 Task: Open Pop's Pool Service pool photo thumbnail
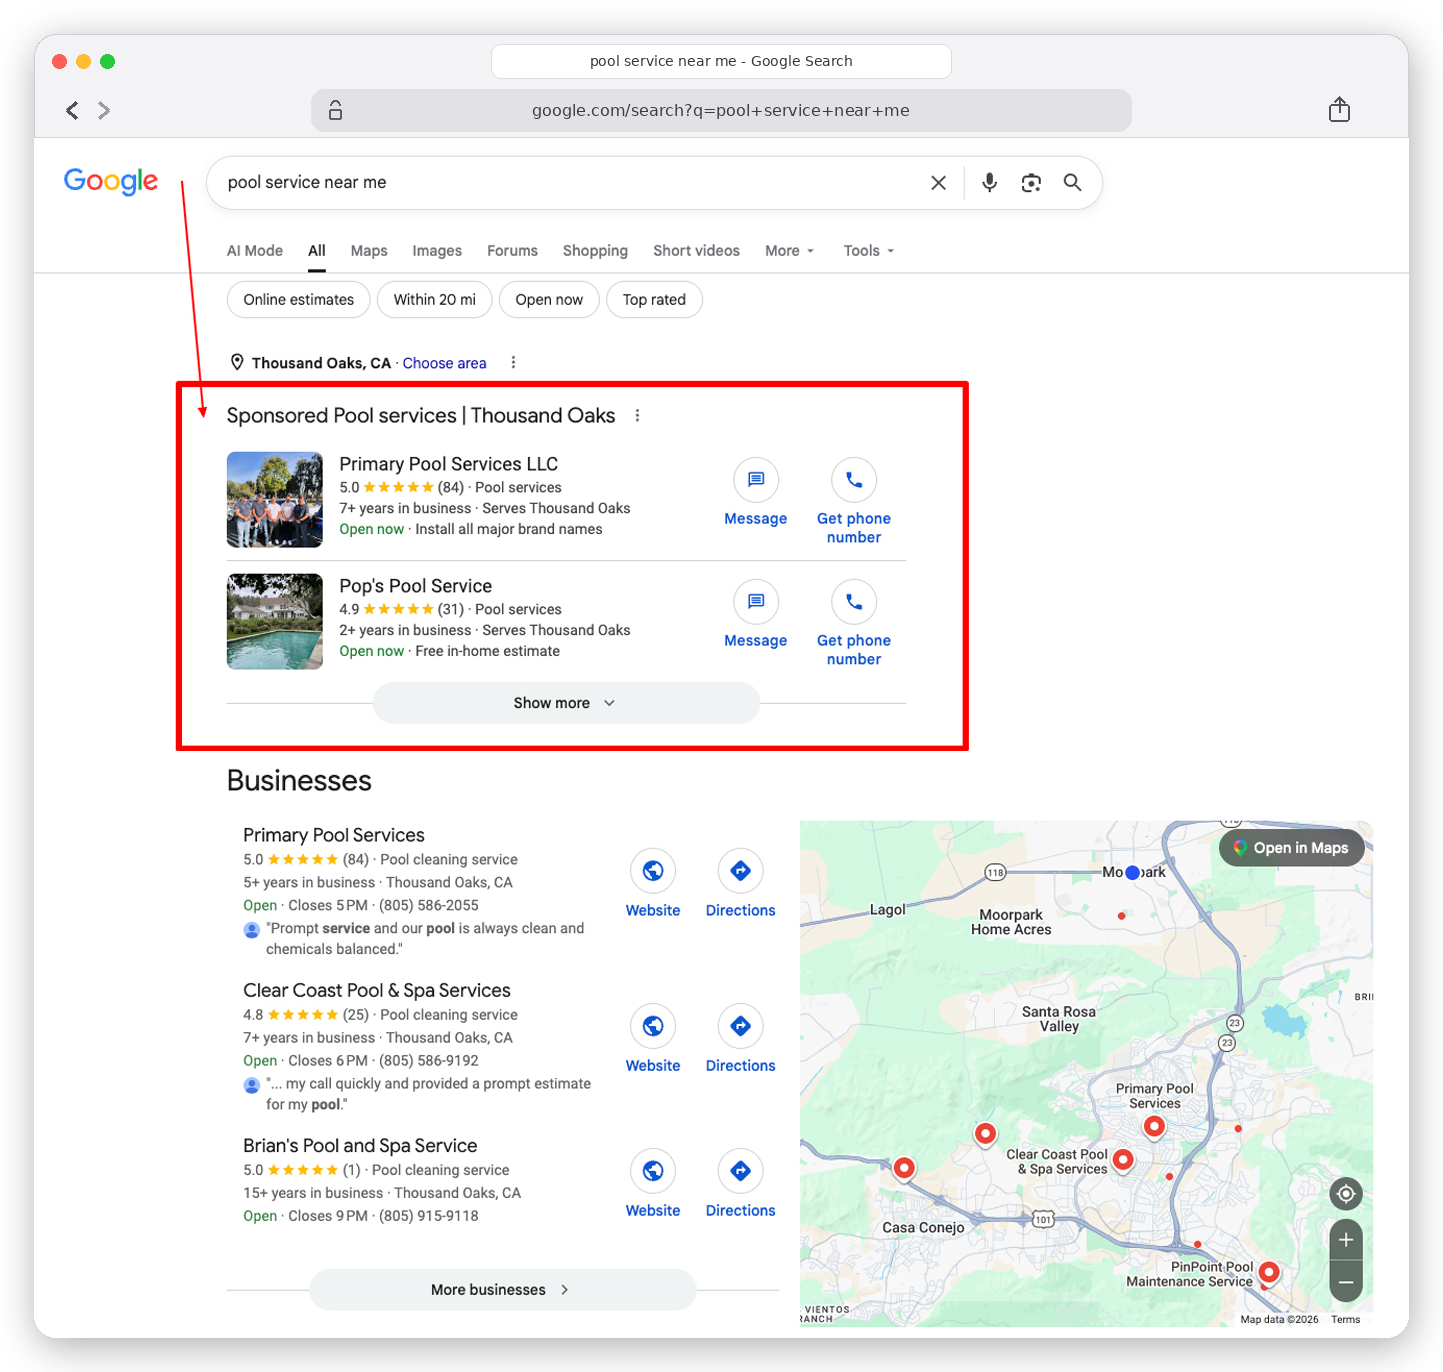[x=275, y=622]
